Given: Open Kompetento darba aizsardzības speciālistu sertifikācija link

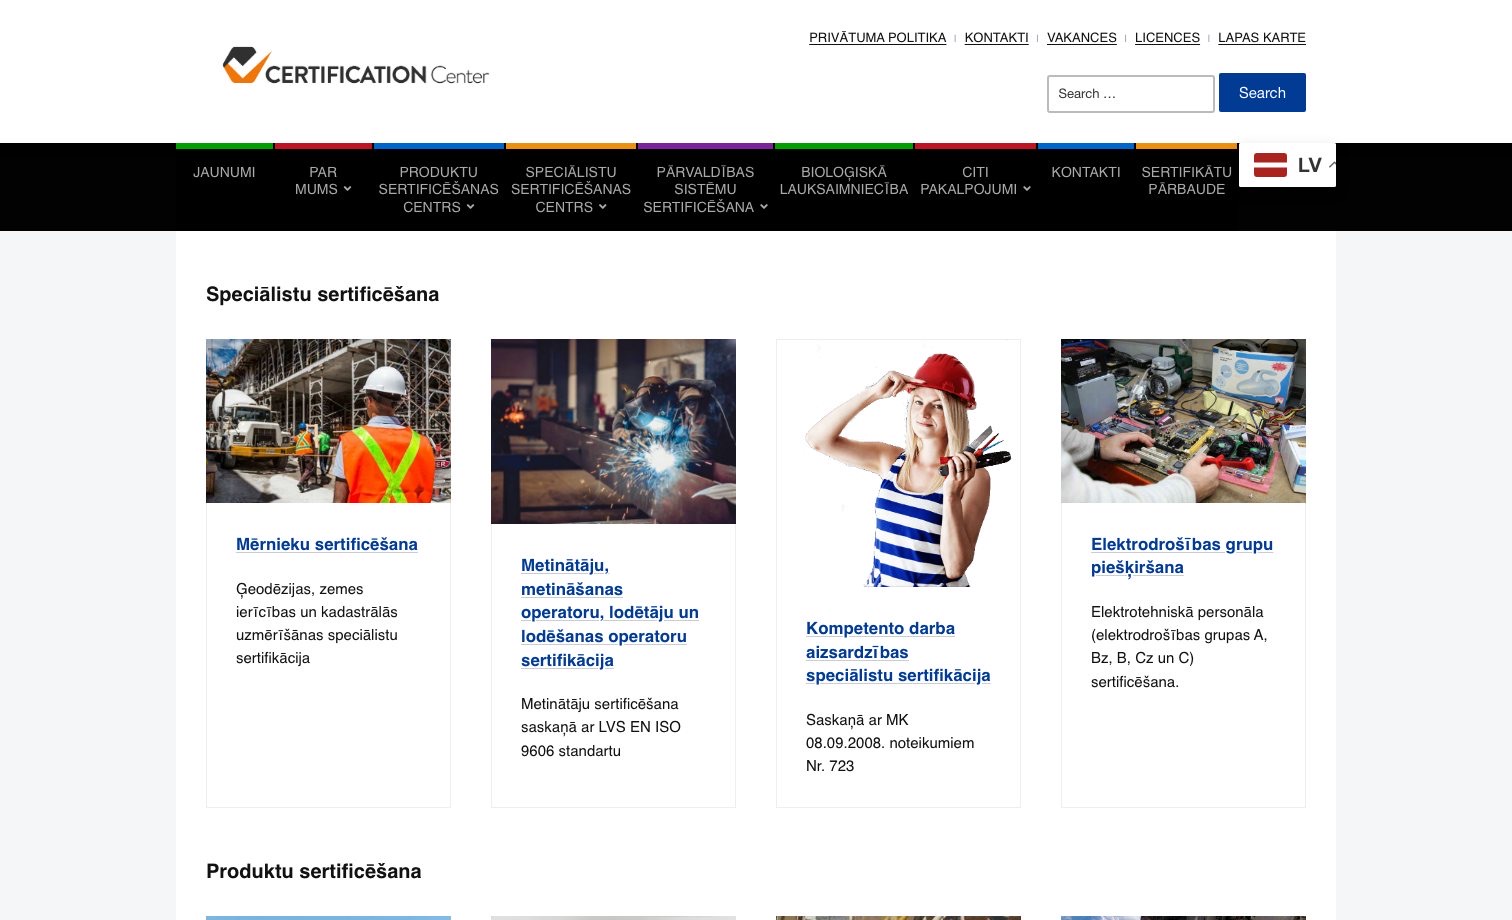Looking at the screenshot, I should (897, 651).
